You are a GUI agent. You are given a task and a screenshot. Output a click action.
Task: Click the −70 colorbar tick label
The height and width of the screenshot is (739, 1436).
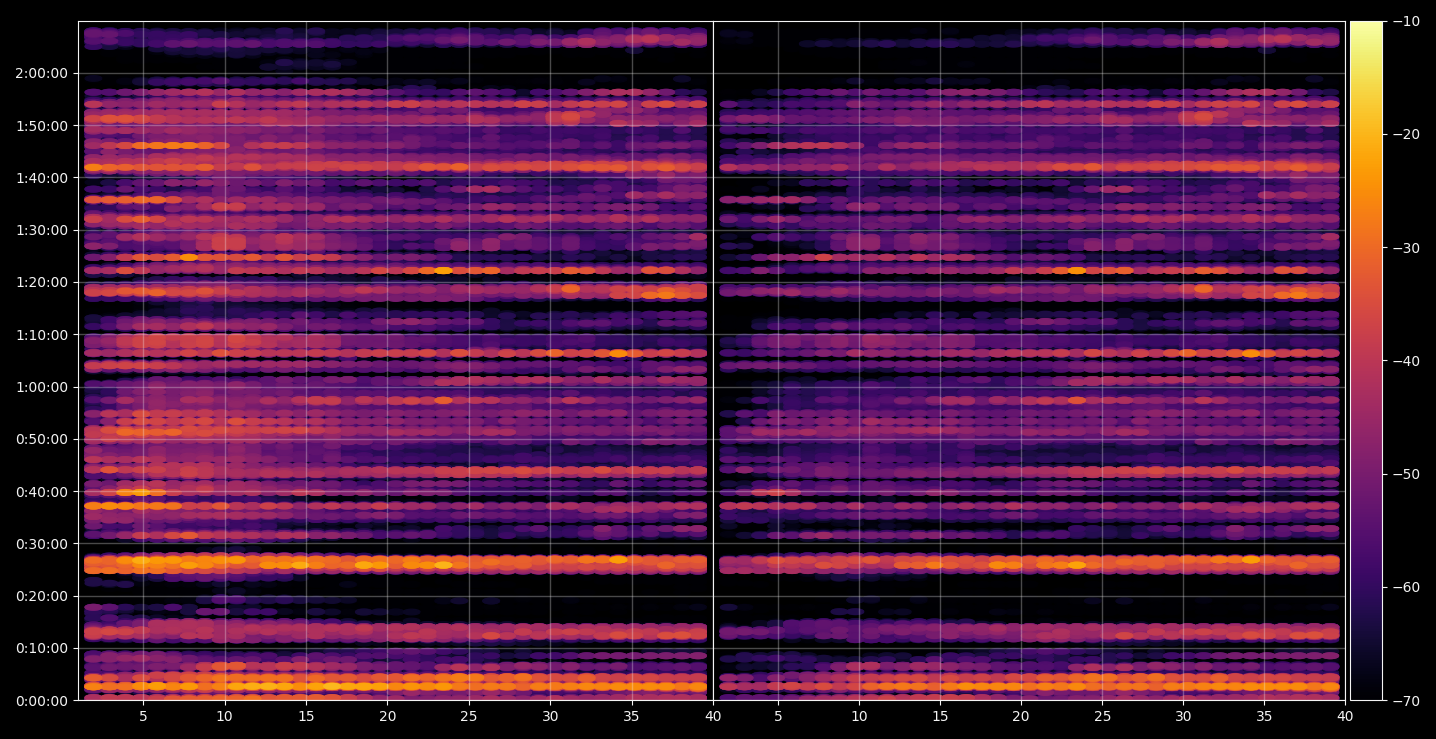coord(1407,701)
